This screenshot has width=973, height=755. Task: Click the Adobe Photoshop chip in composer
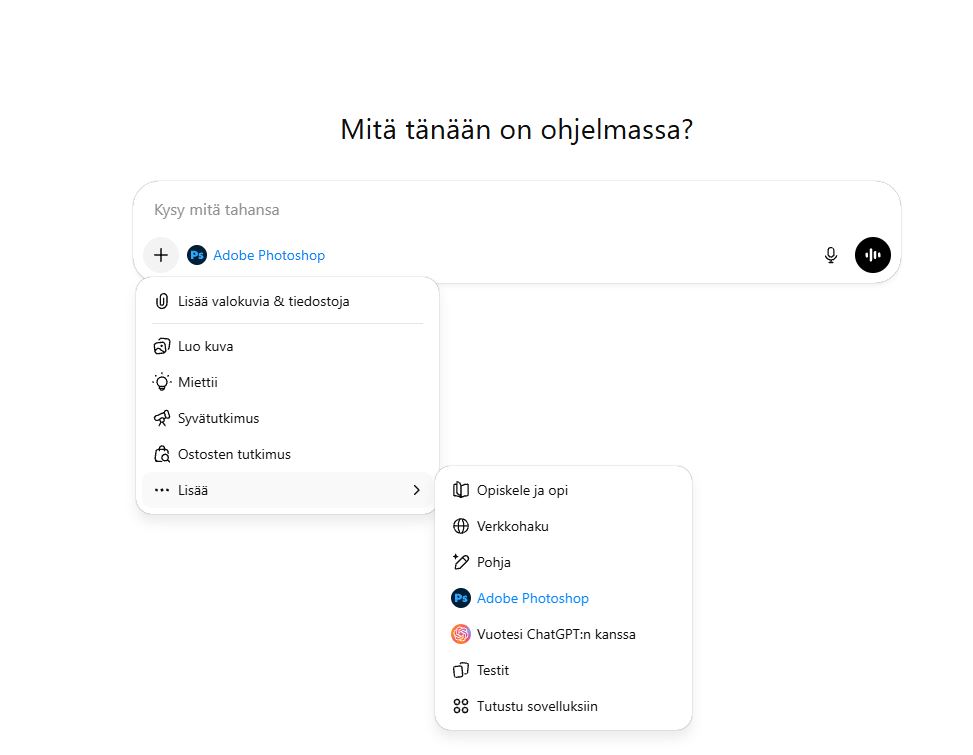tap(257, 255)
